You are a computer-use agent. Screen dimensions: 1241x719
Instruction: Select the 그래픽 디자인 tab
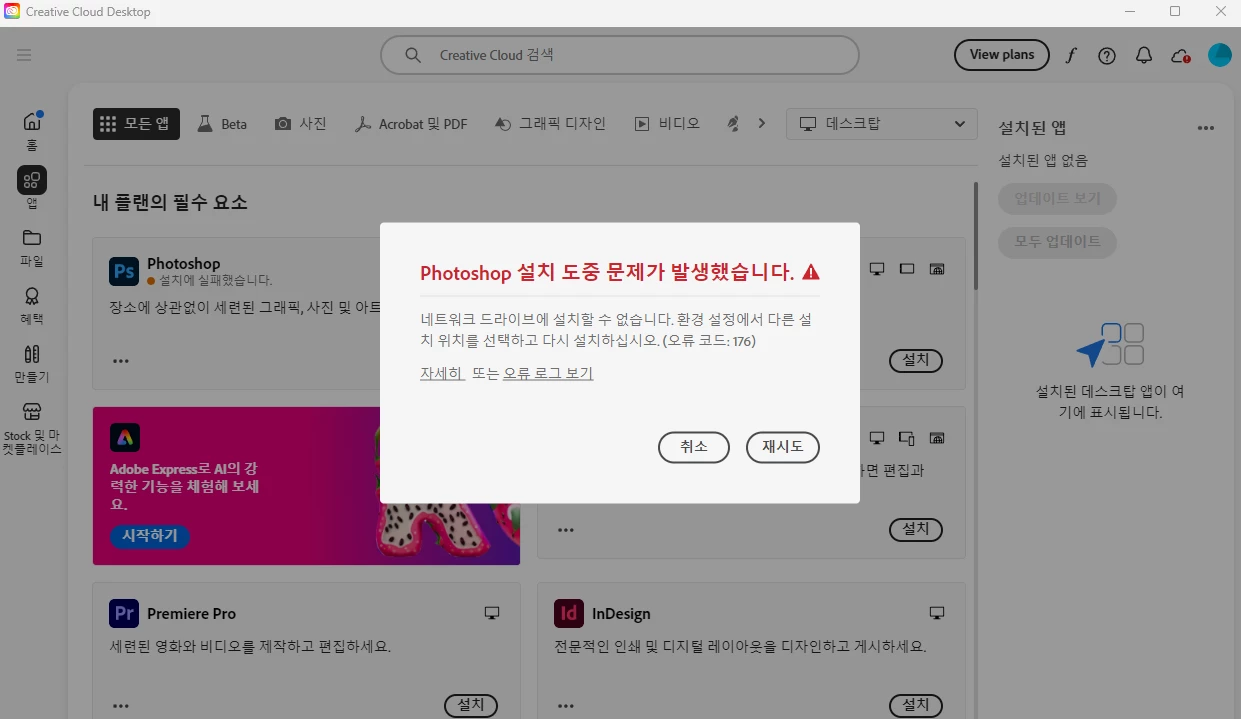tap(550, 124)
